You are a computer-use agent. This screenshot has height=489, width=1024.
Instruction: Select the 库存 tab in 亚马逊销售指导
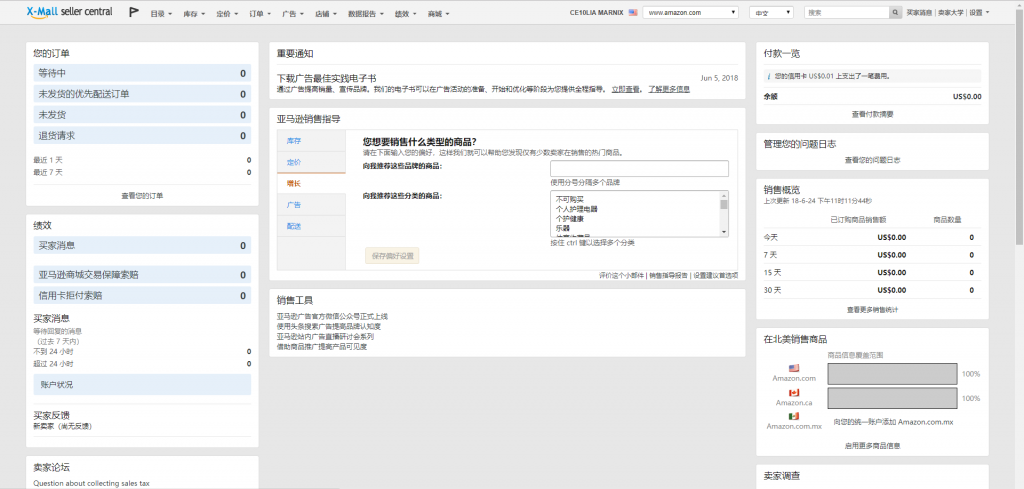(x=311, y=141)
